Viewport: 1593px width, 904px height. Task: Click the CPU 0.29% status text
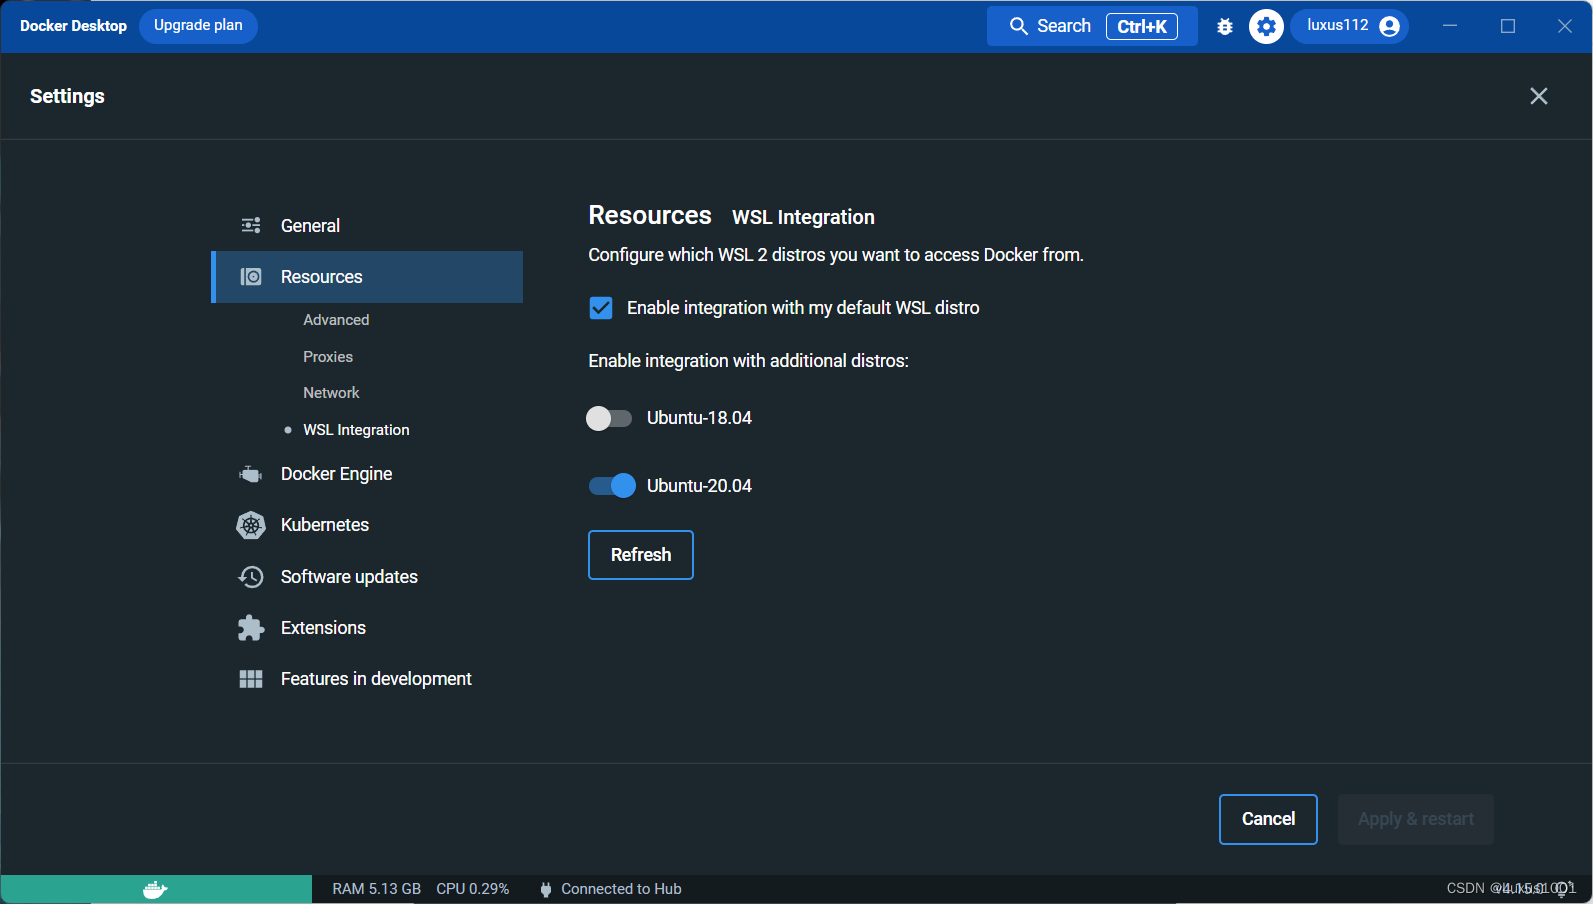pos(472,889)
